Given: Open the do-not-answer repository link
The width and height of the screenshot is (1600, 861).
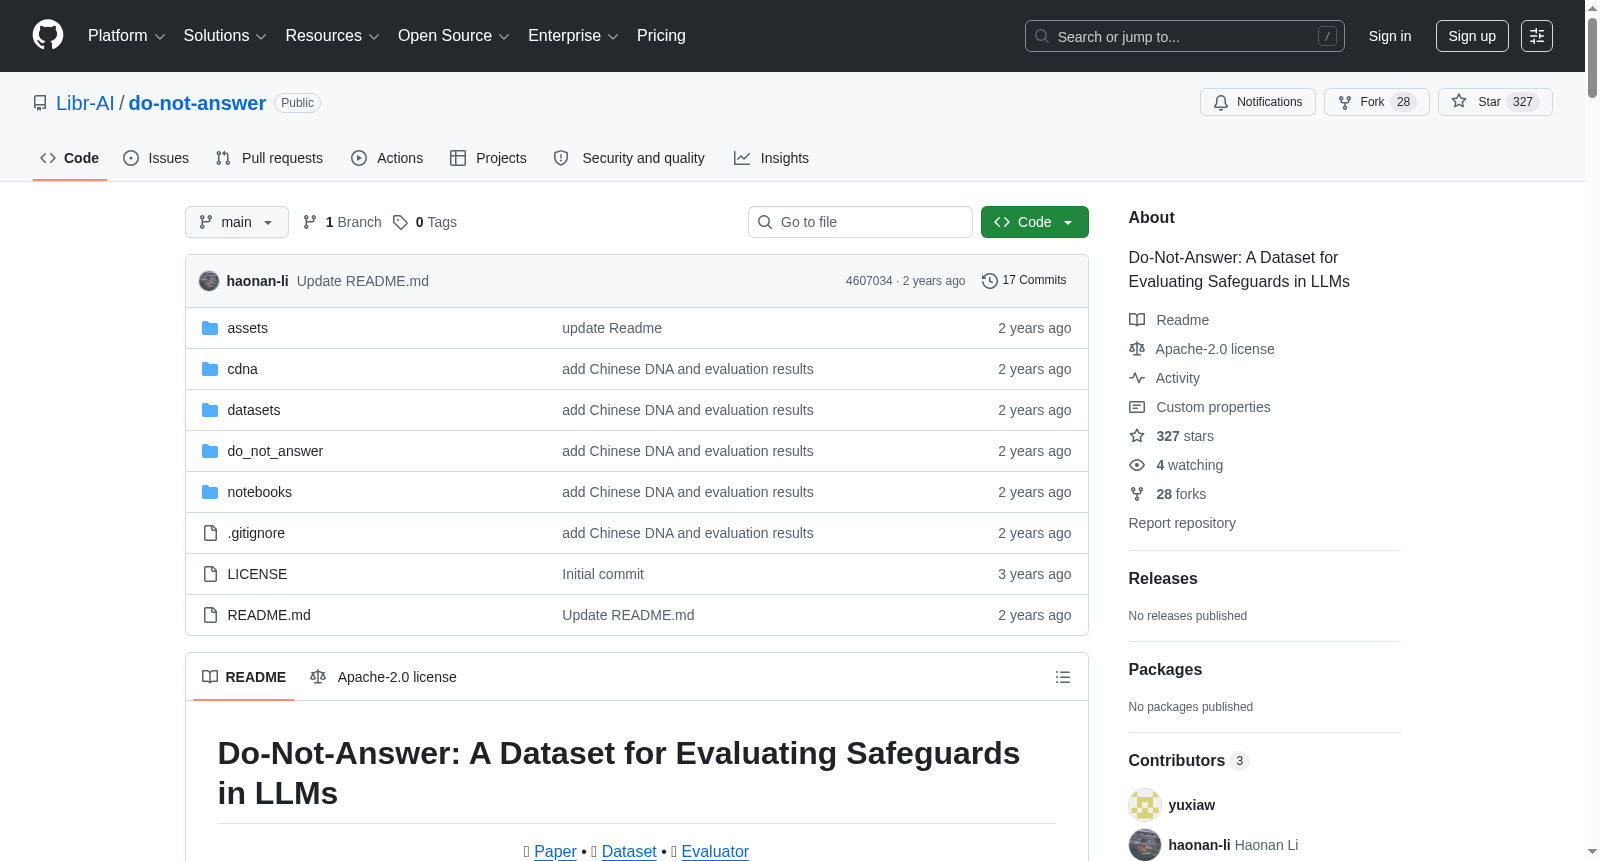Looking at the screenshot, I should pyautogui.click(x=197, y=103).
